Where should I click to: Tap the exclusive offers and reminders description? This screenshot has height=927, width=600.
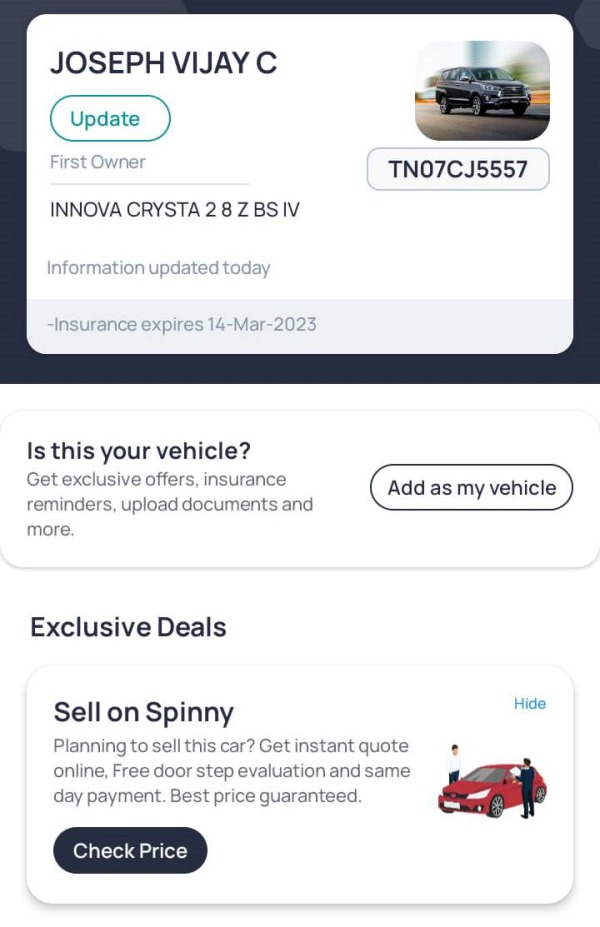(x=170, y=504)
